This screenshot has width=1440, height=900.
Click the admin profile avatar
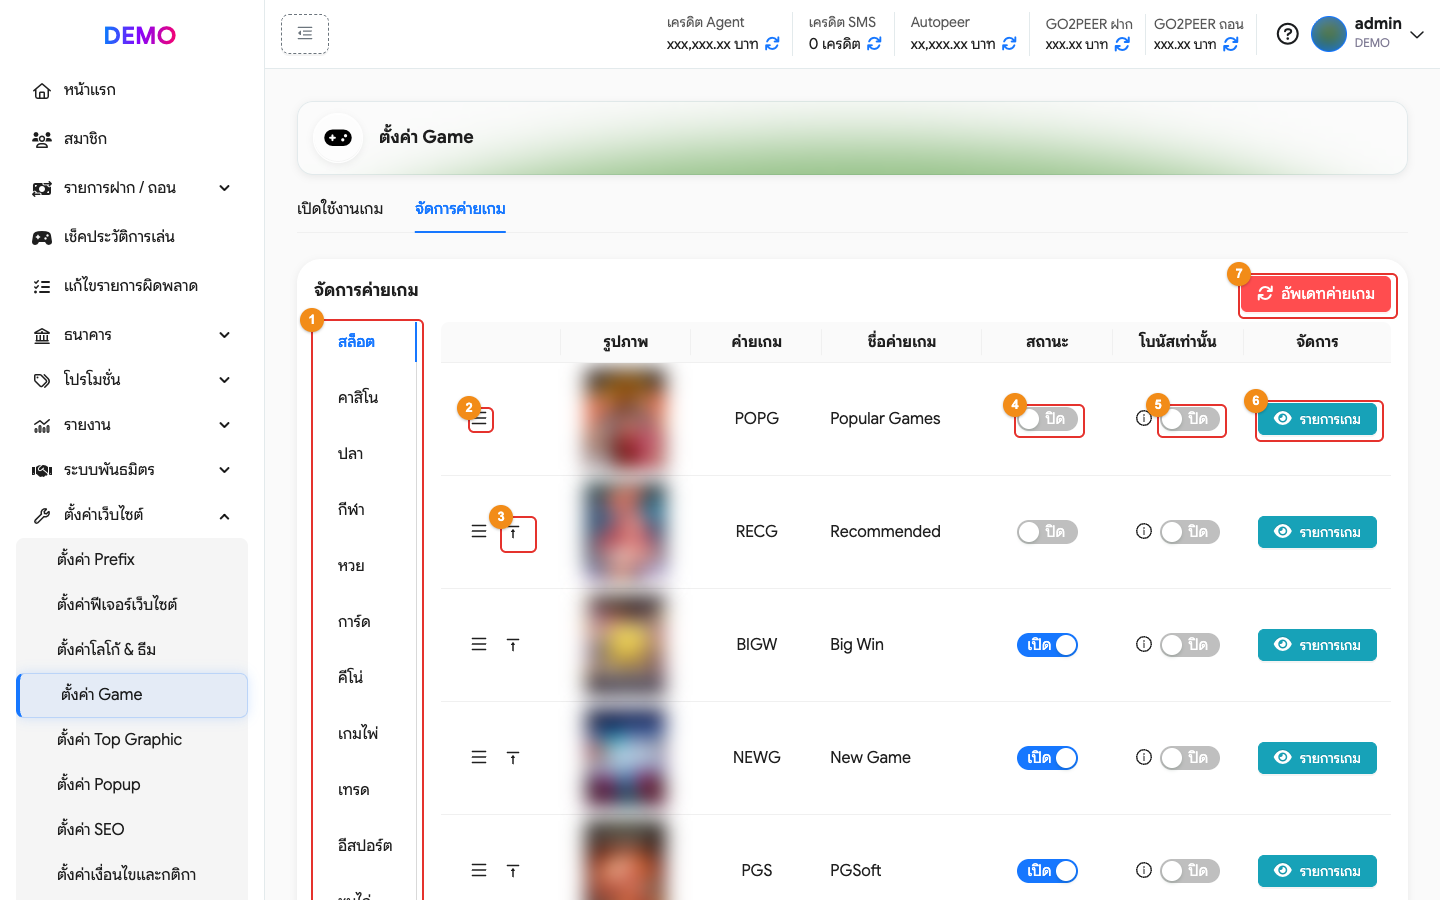[1329, 34]
